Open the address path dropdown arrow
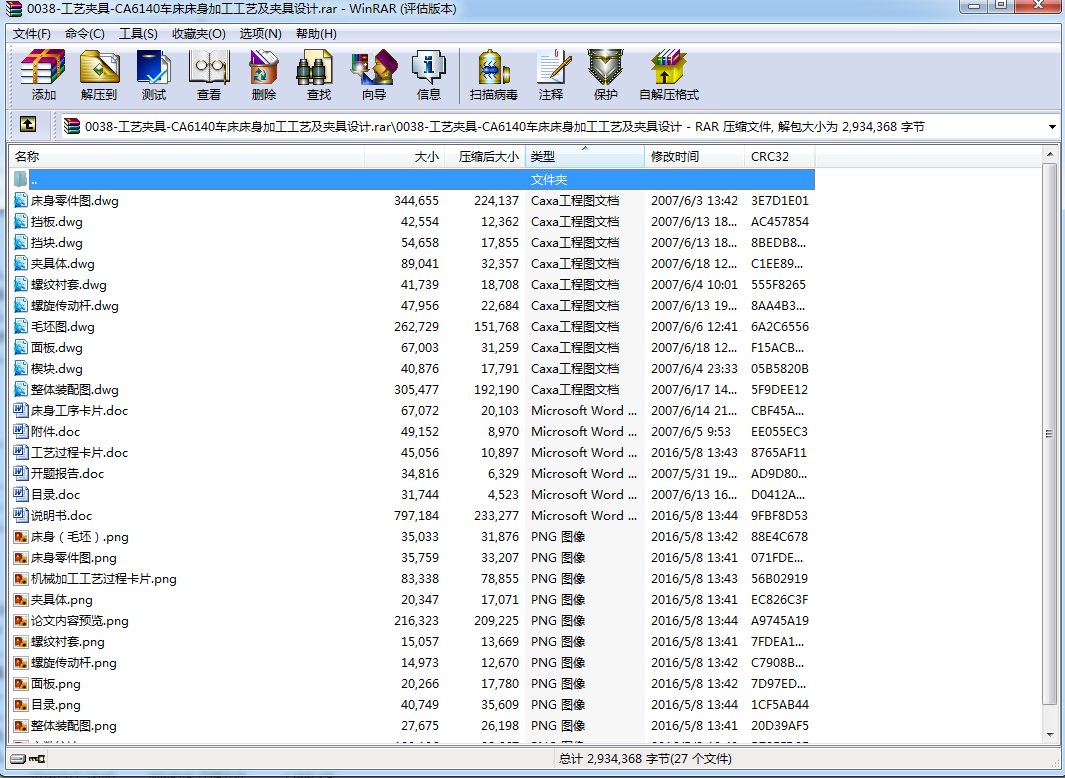Viewport: 1065px width, 778px height. point(1051,126)
